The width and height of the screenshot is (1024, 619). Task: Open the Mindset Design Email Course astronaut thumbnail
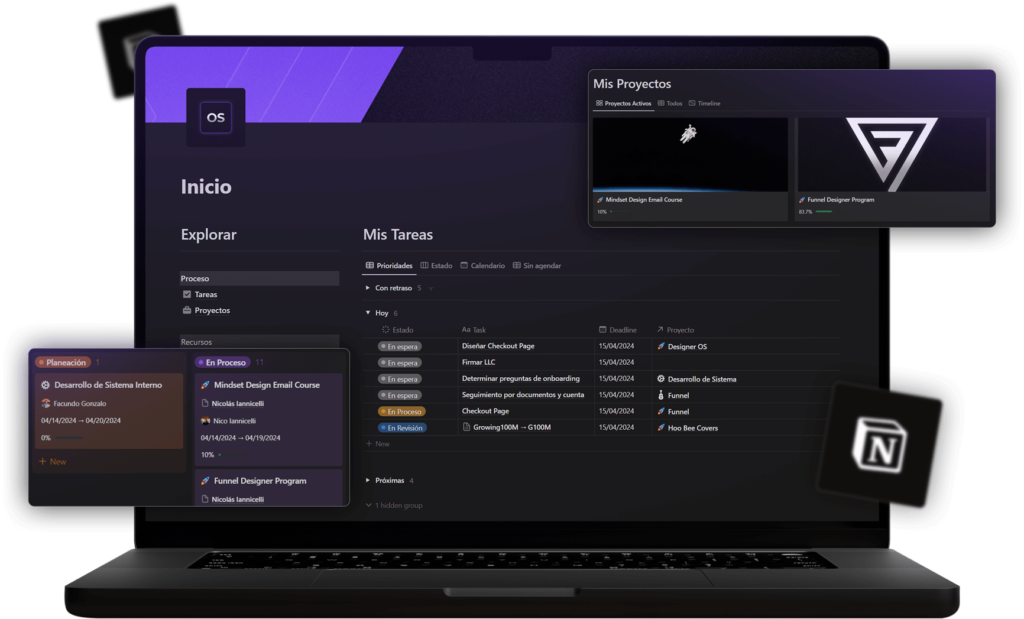click(x=690, y=154)
